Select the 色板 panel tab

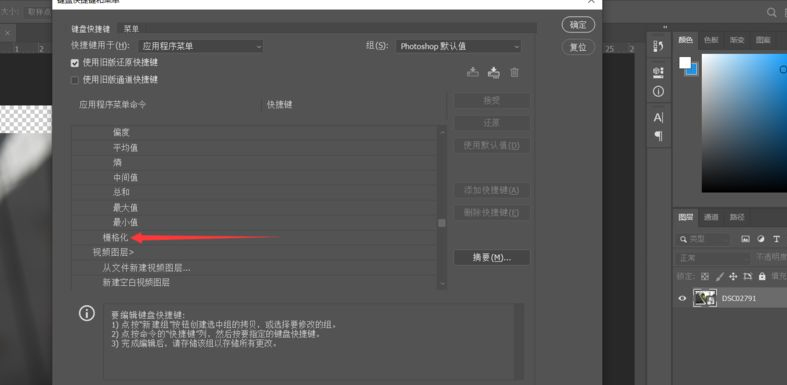[711, 40]
